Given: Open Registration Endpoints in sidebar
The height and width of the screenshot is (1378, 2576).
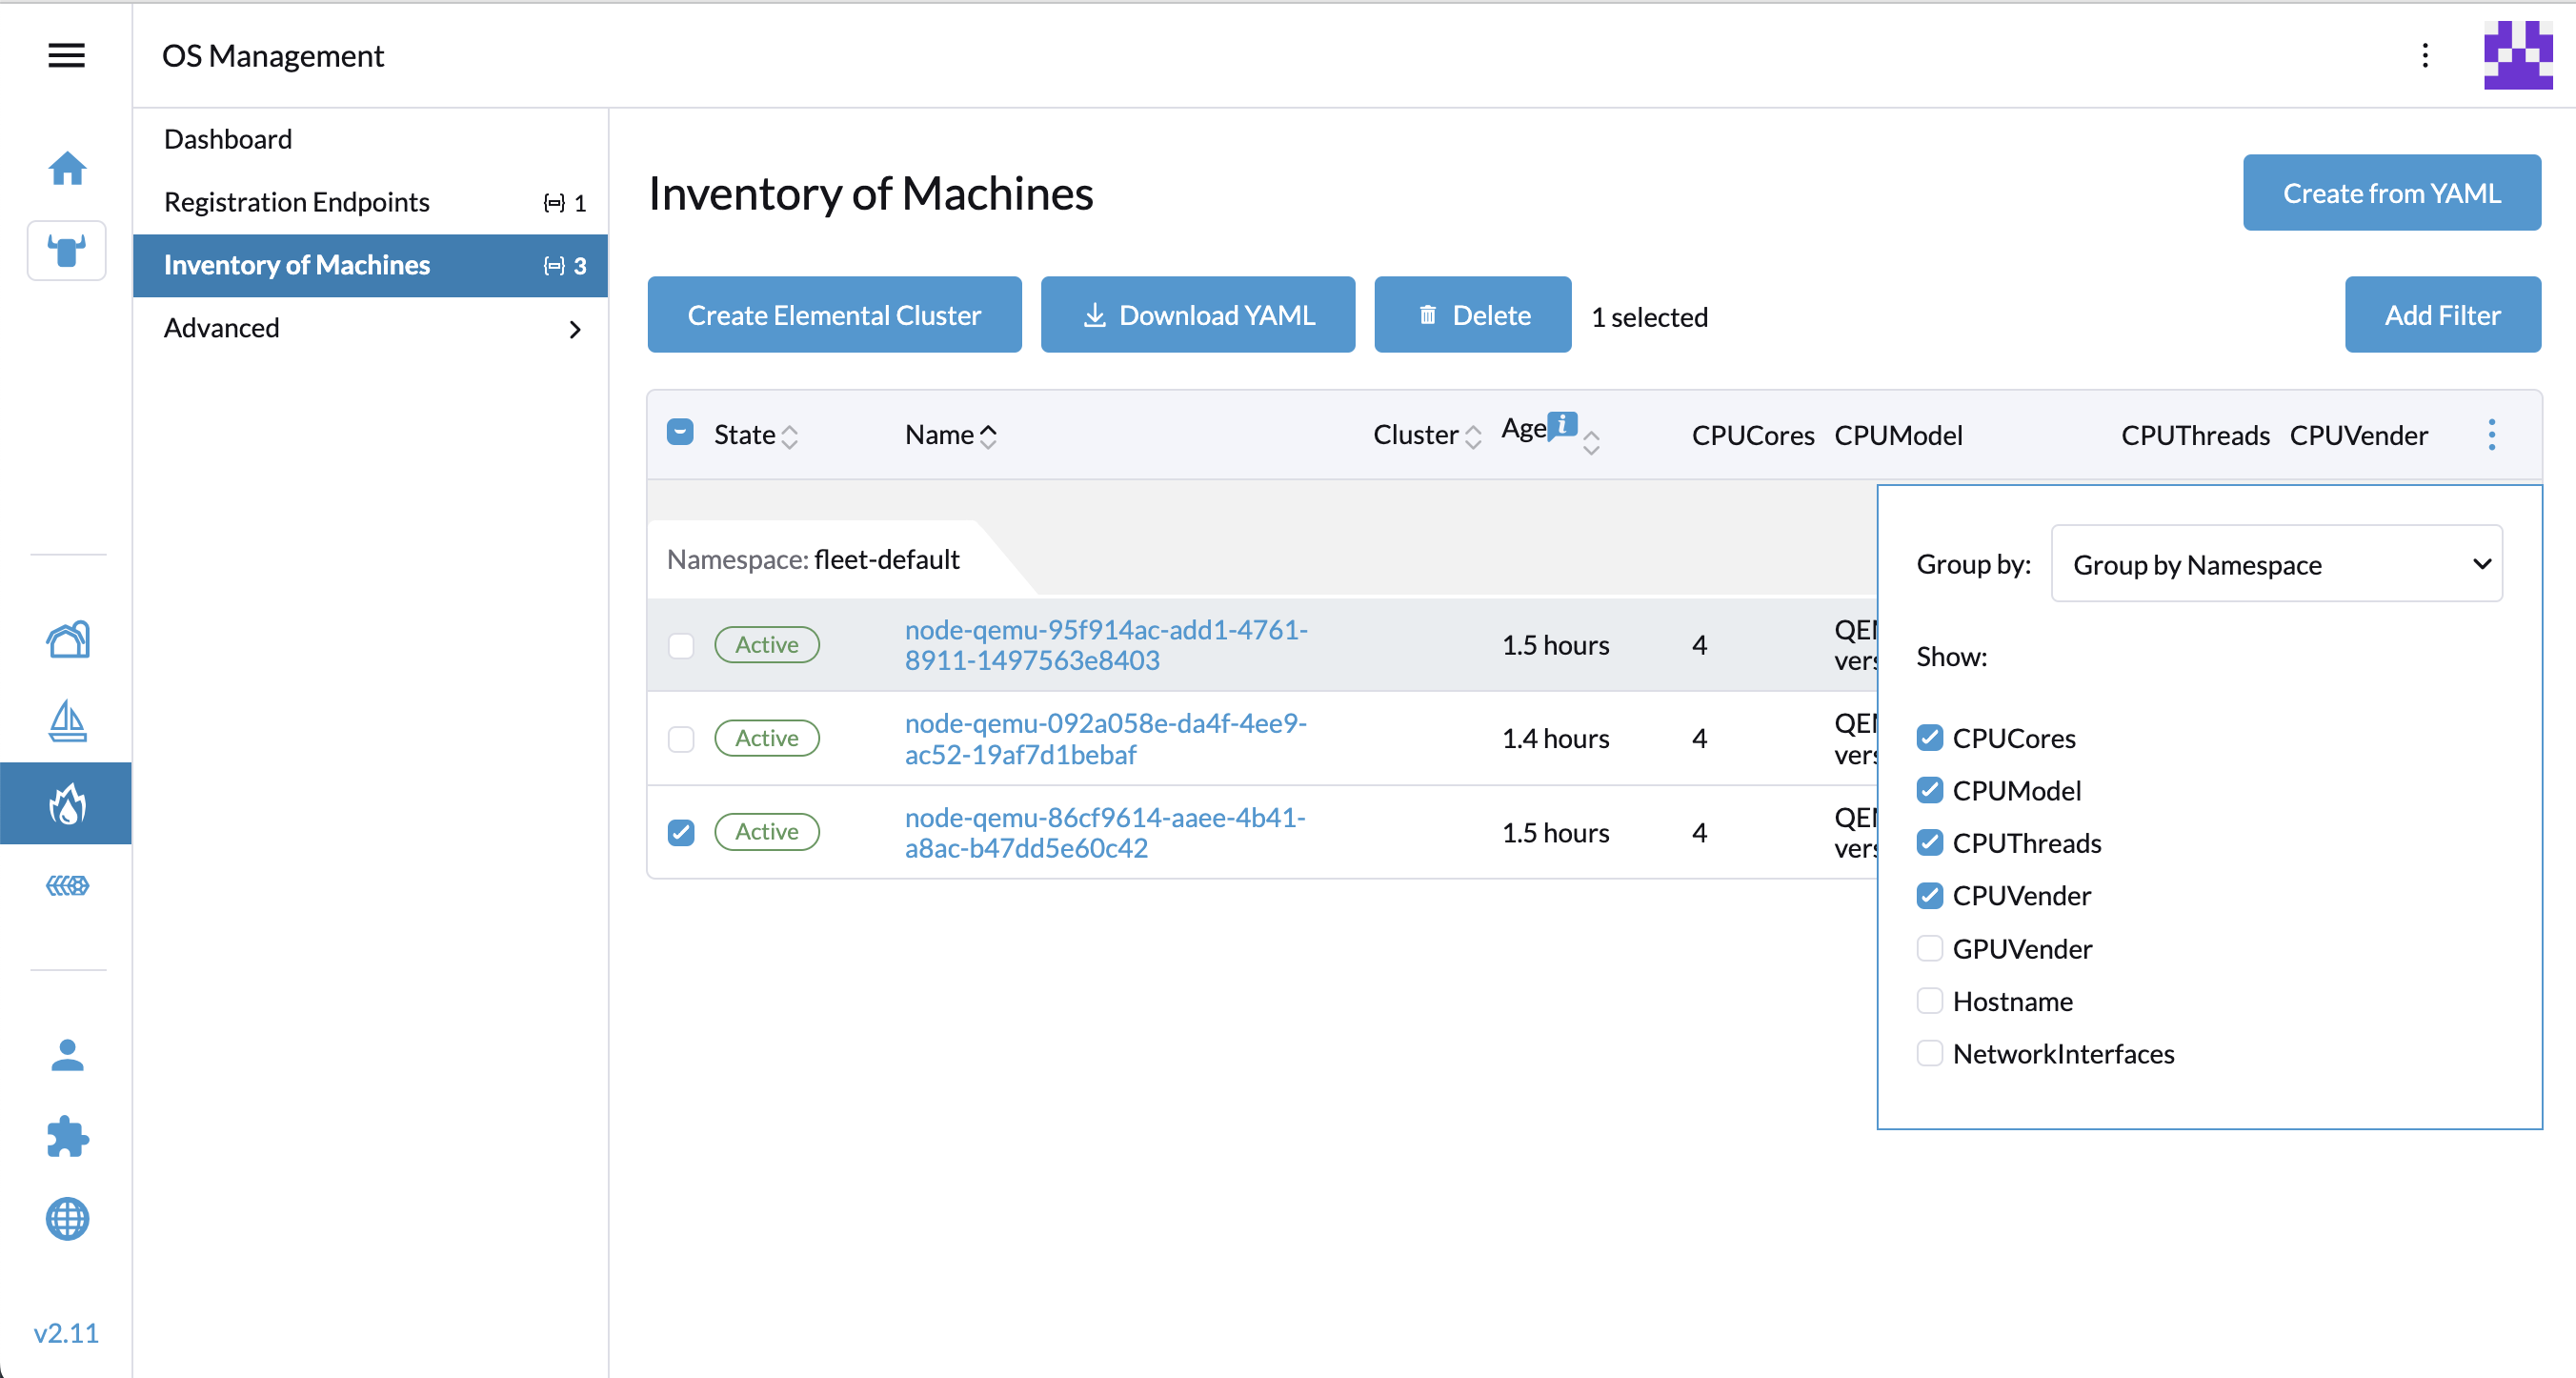Looking at the screenshot, I should [x=297, y=202].
